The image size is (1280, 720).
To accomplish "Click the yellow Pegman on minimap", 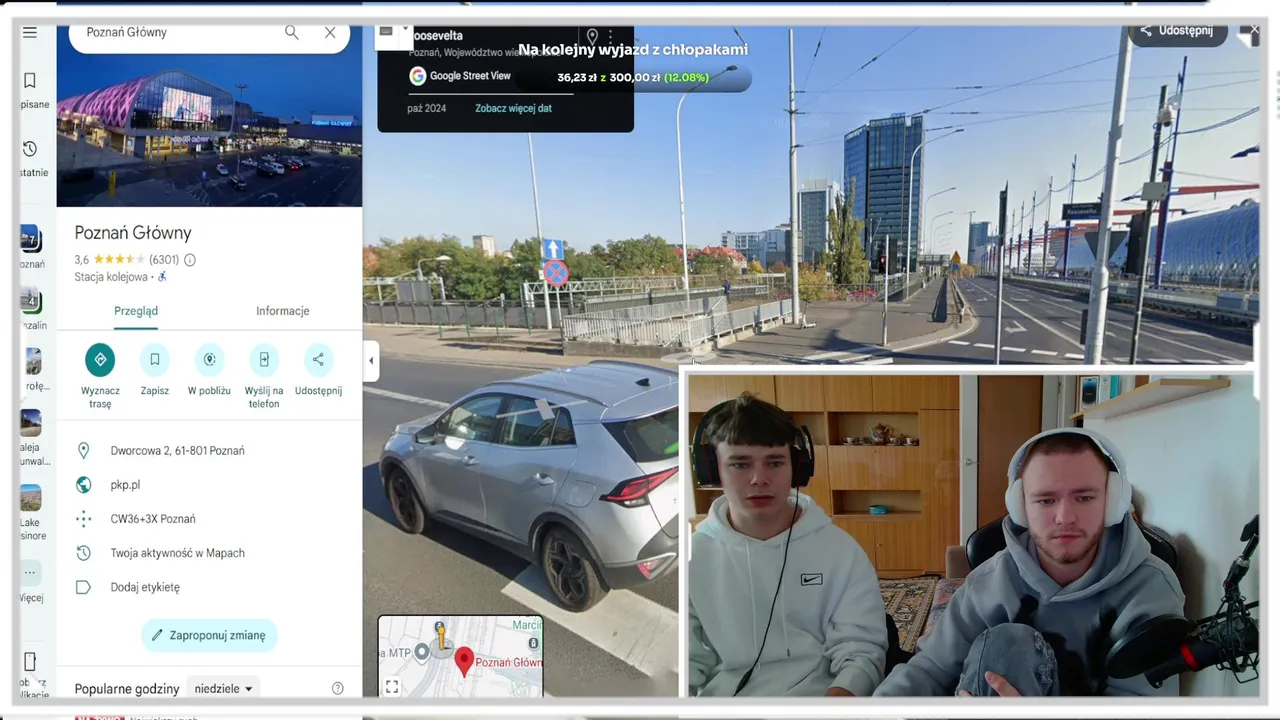I will pyautogui.click(x=440, y=634).
